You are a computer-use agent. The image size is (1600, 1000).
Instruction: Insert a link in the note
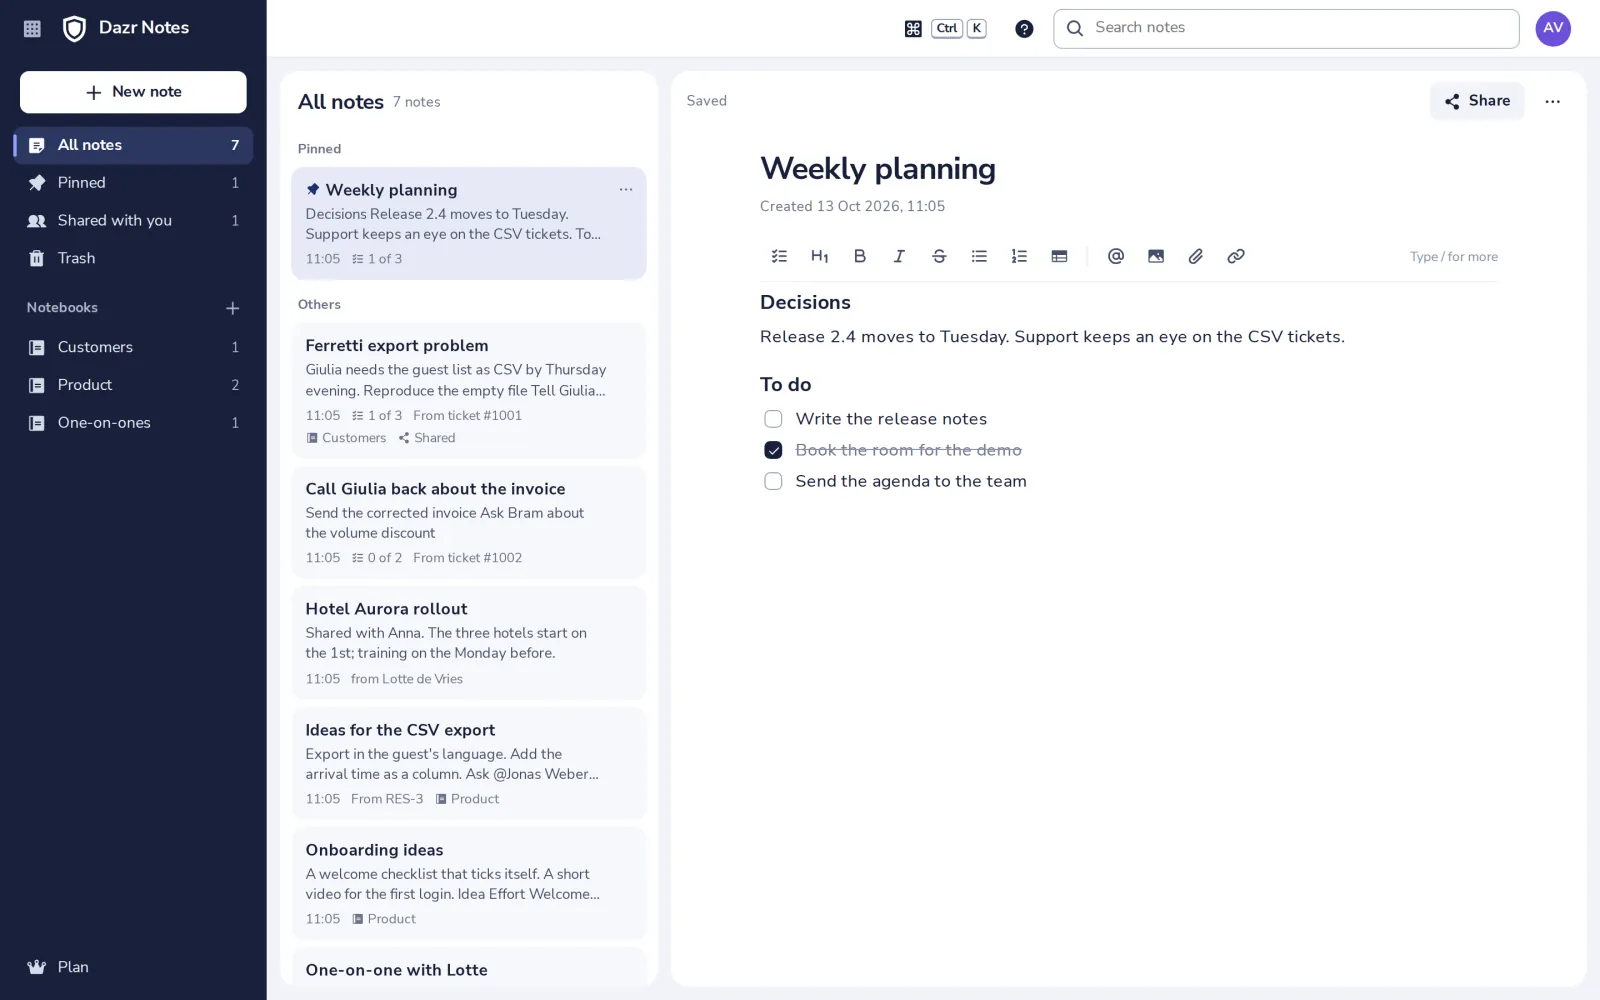(1236, 256)
